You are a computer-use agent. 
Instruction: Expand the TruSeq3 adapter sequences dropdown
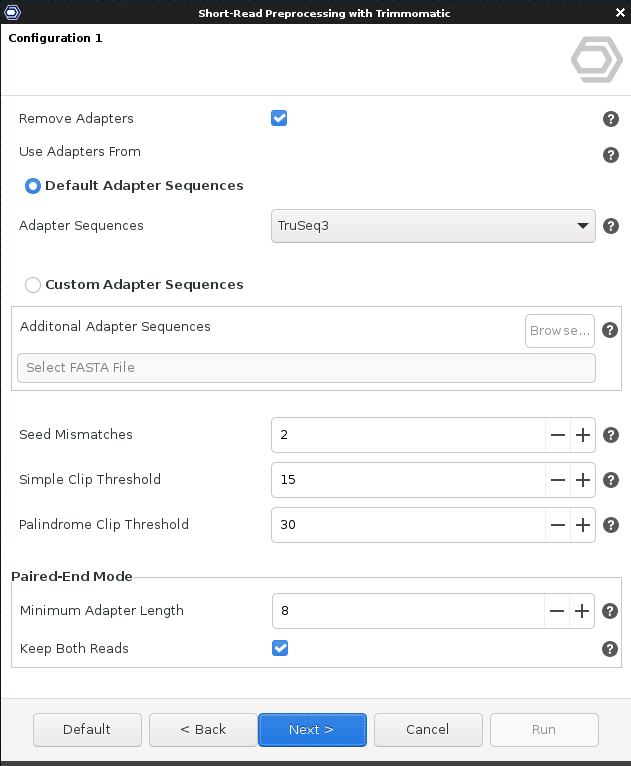coord(433,226)
